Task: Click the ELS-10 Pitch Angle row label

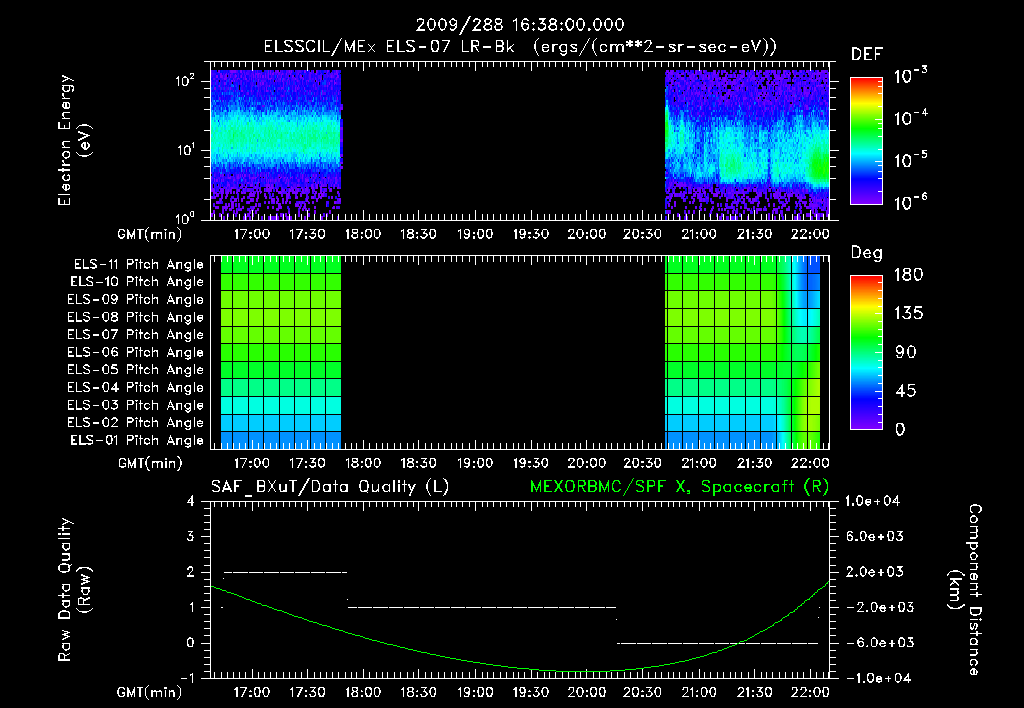Action: pyautogui.click(x=136, y=282)
